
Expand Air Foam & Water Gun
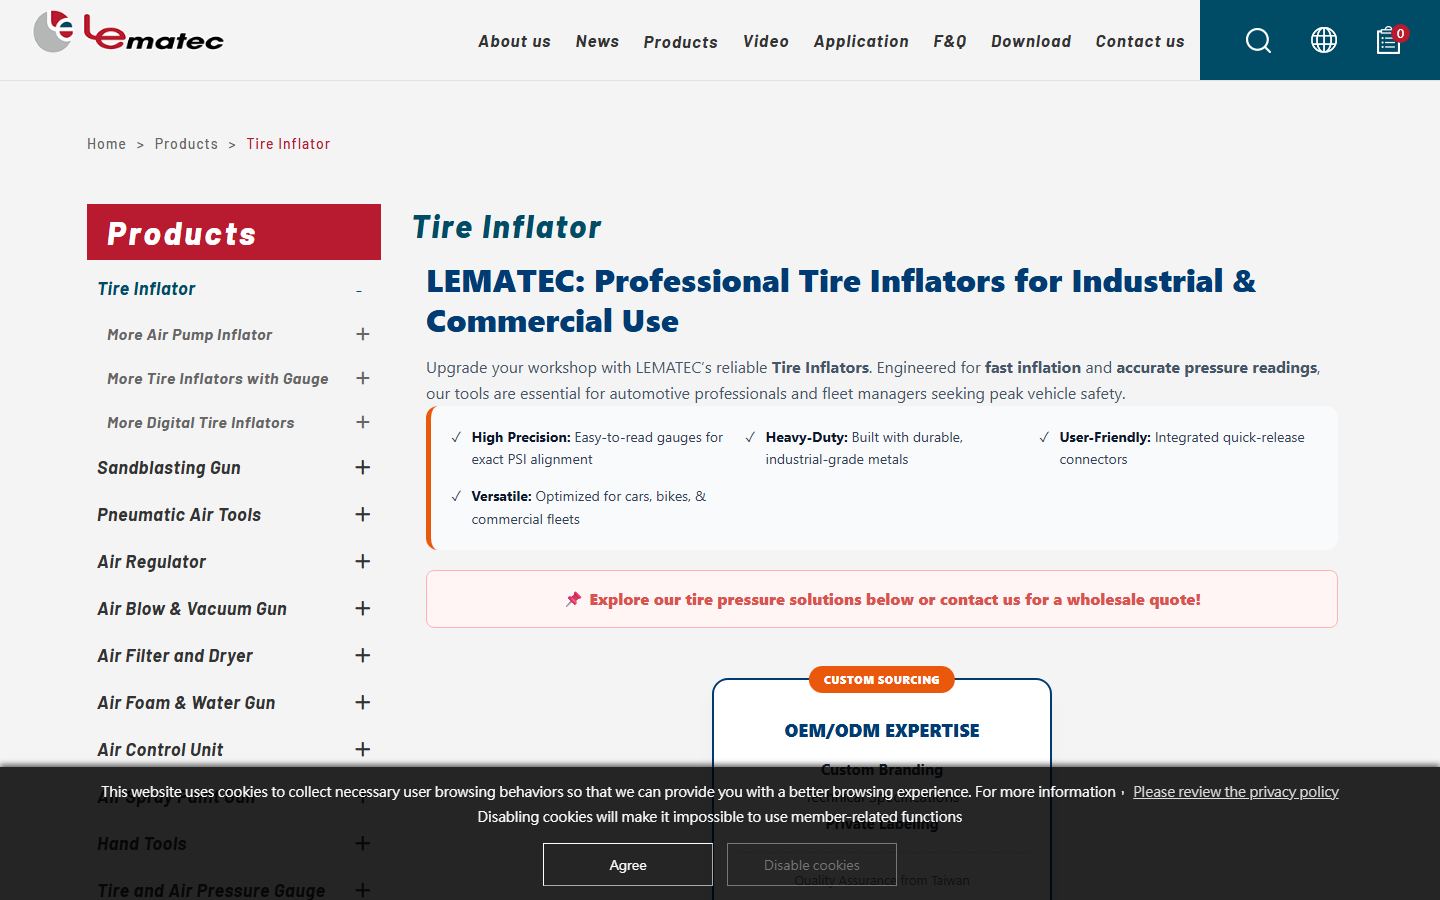pyautogui.click(x=363, y=702)
